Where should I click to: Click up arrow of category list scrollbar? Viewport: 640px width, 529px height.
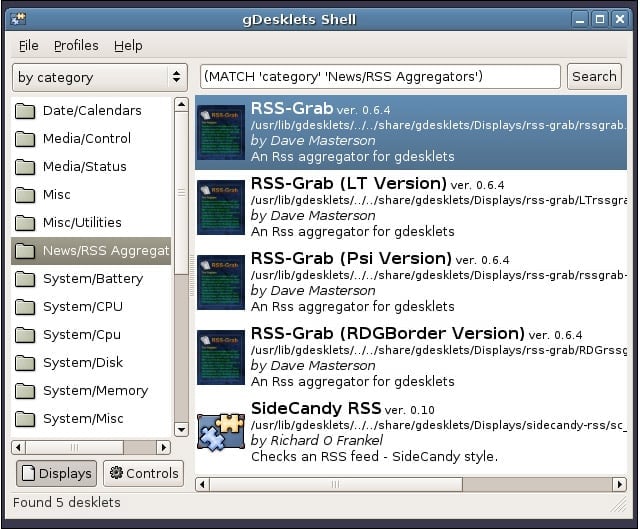(181, 104)
